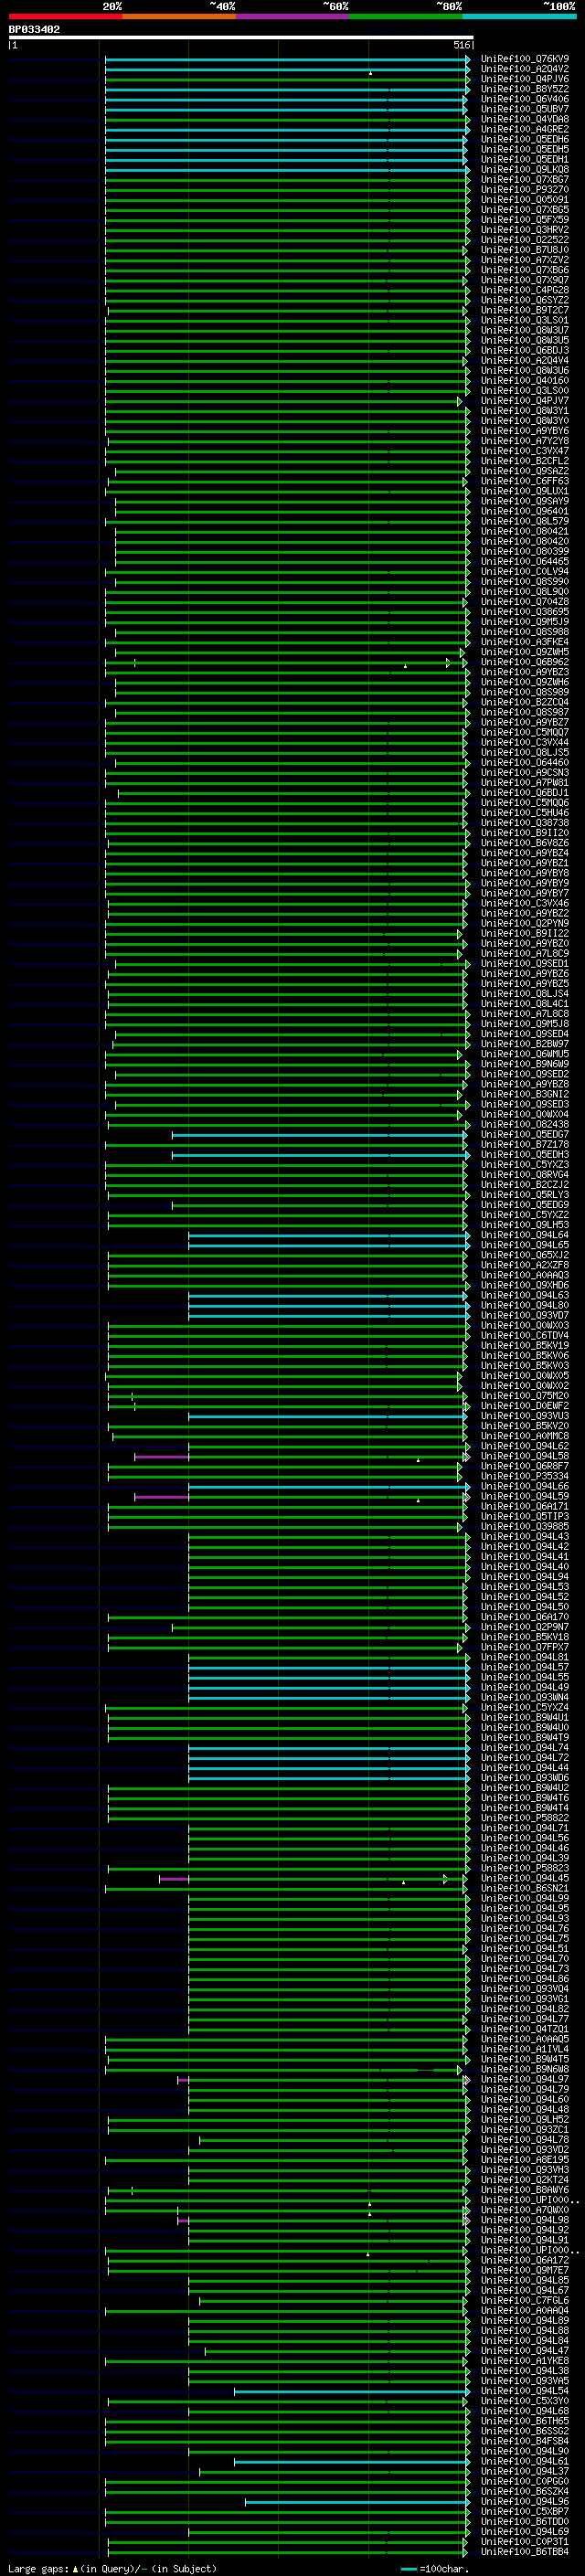Open hit UniRef100_B8AWY6
585x2576 pixels.
(524, 2189)
